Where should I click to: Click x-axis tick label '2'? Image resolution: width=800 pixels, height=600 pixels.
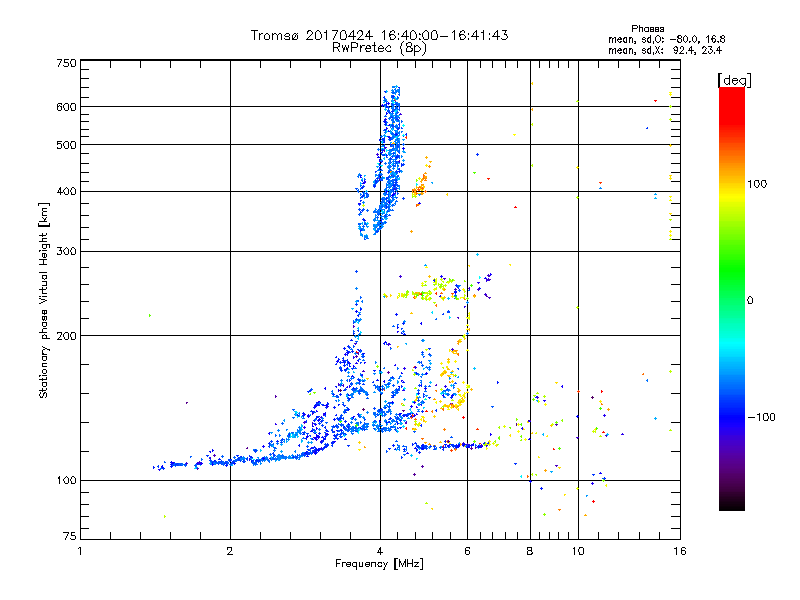coord(230,551)
